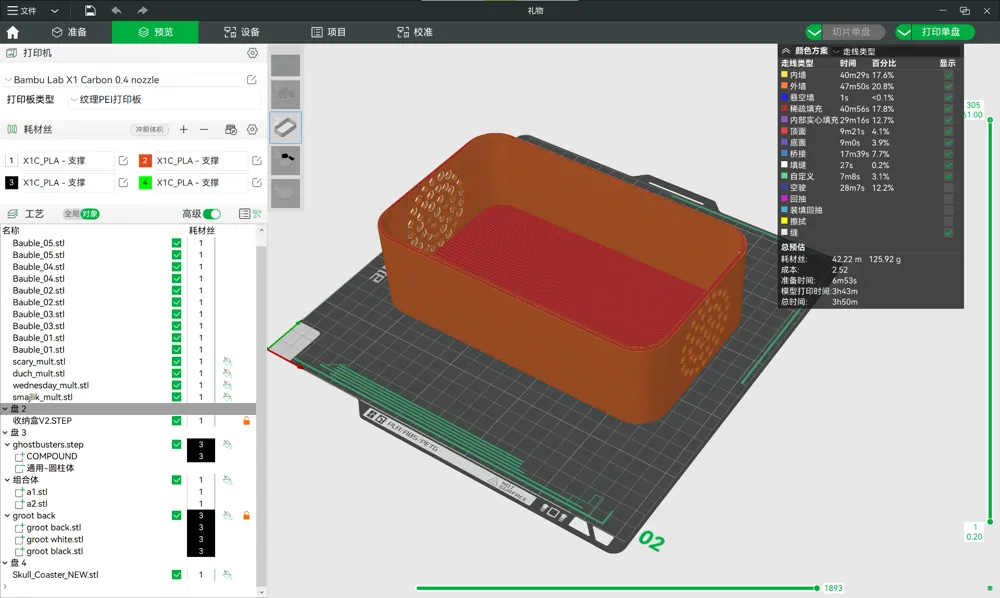Select the highlighted plate 2 thumbnail
Image resolution: width=1000 pixels, height=598 pixels.
tap(286, 128)
